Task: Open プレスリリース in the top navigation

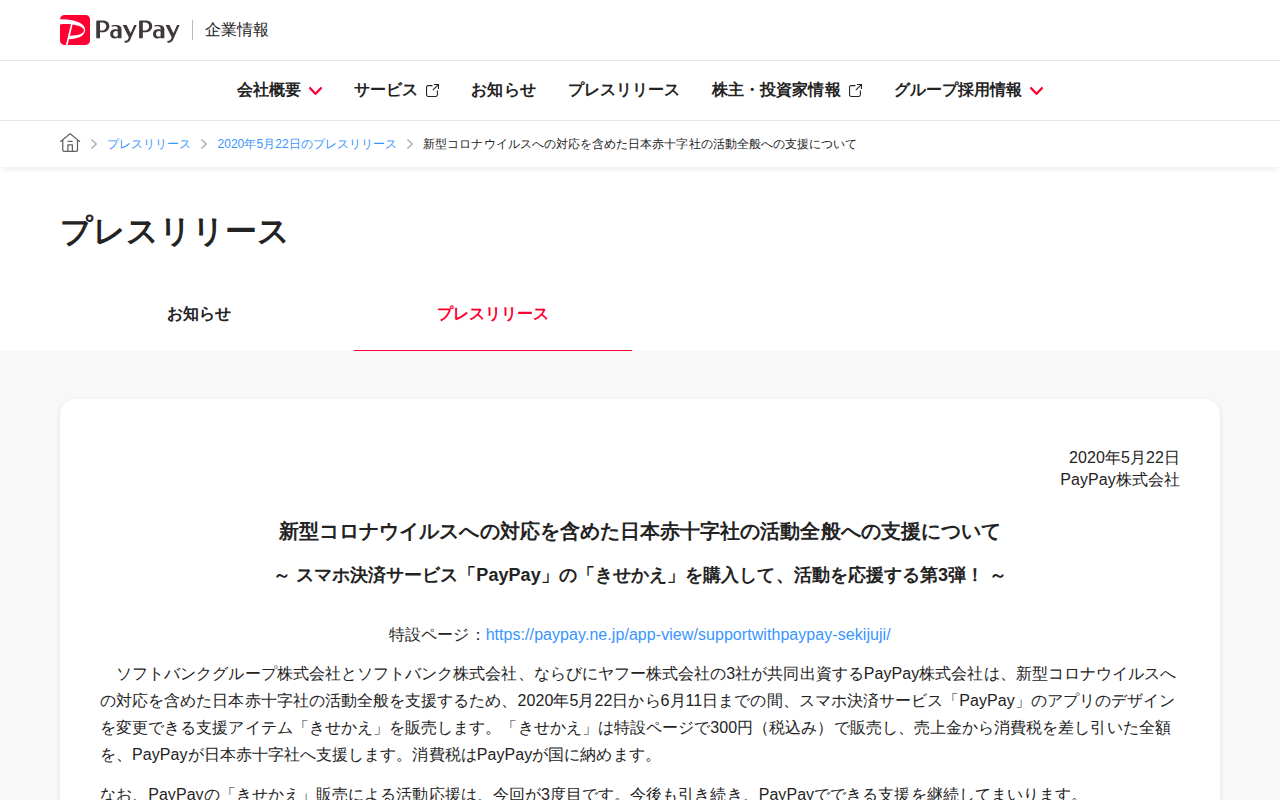Action: pos(623,90)
